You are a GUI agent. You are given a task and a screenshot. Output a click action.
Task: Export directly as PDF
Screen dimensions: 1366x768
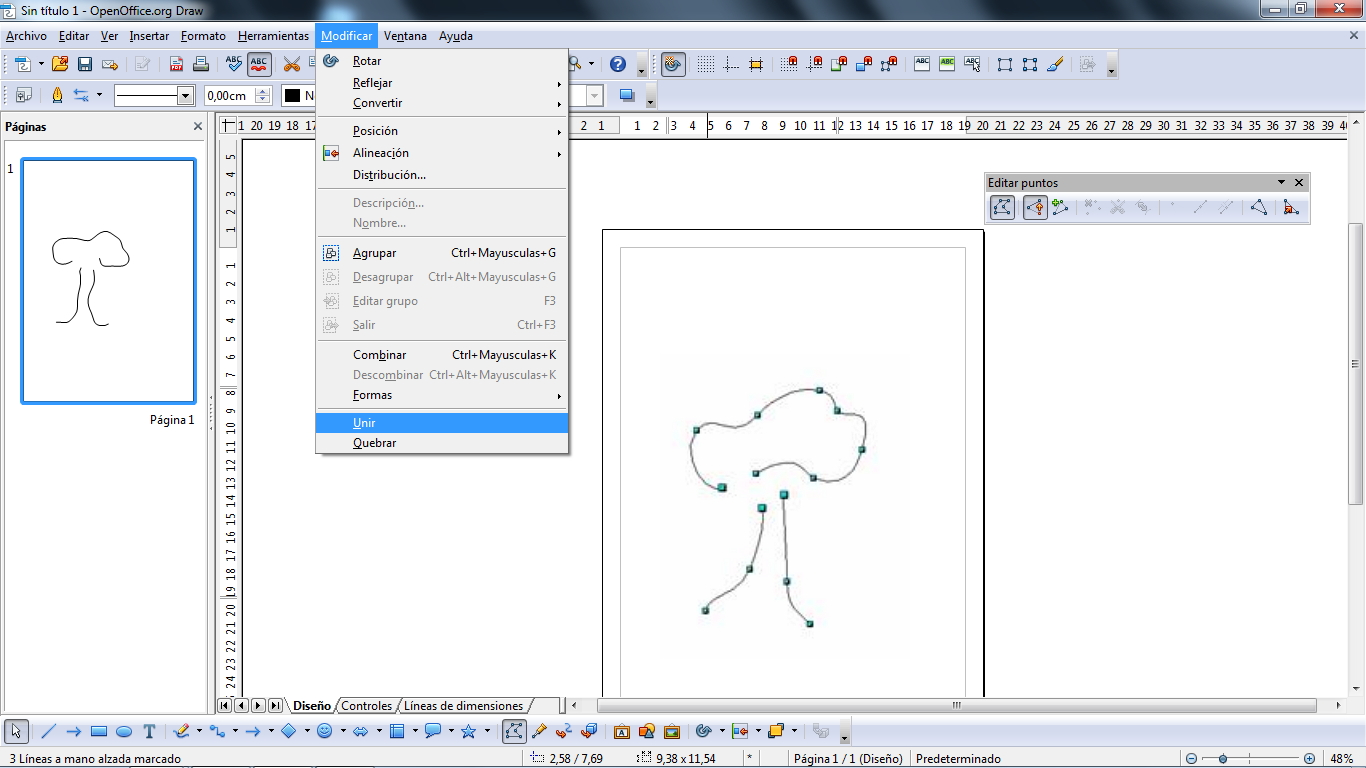177,64
